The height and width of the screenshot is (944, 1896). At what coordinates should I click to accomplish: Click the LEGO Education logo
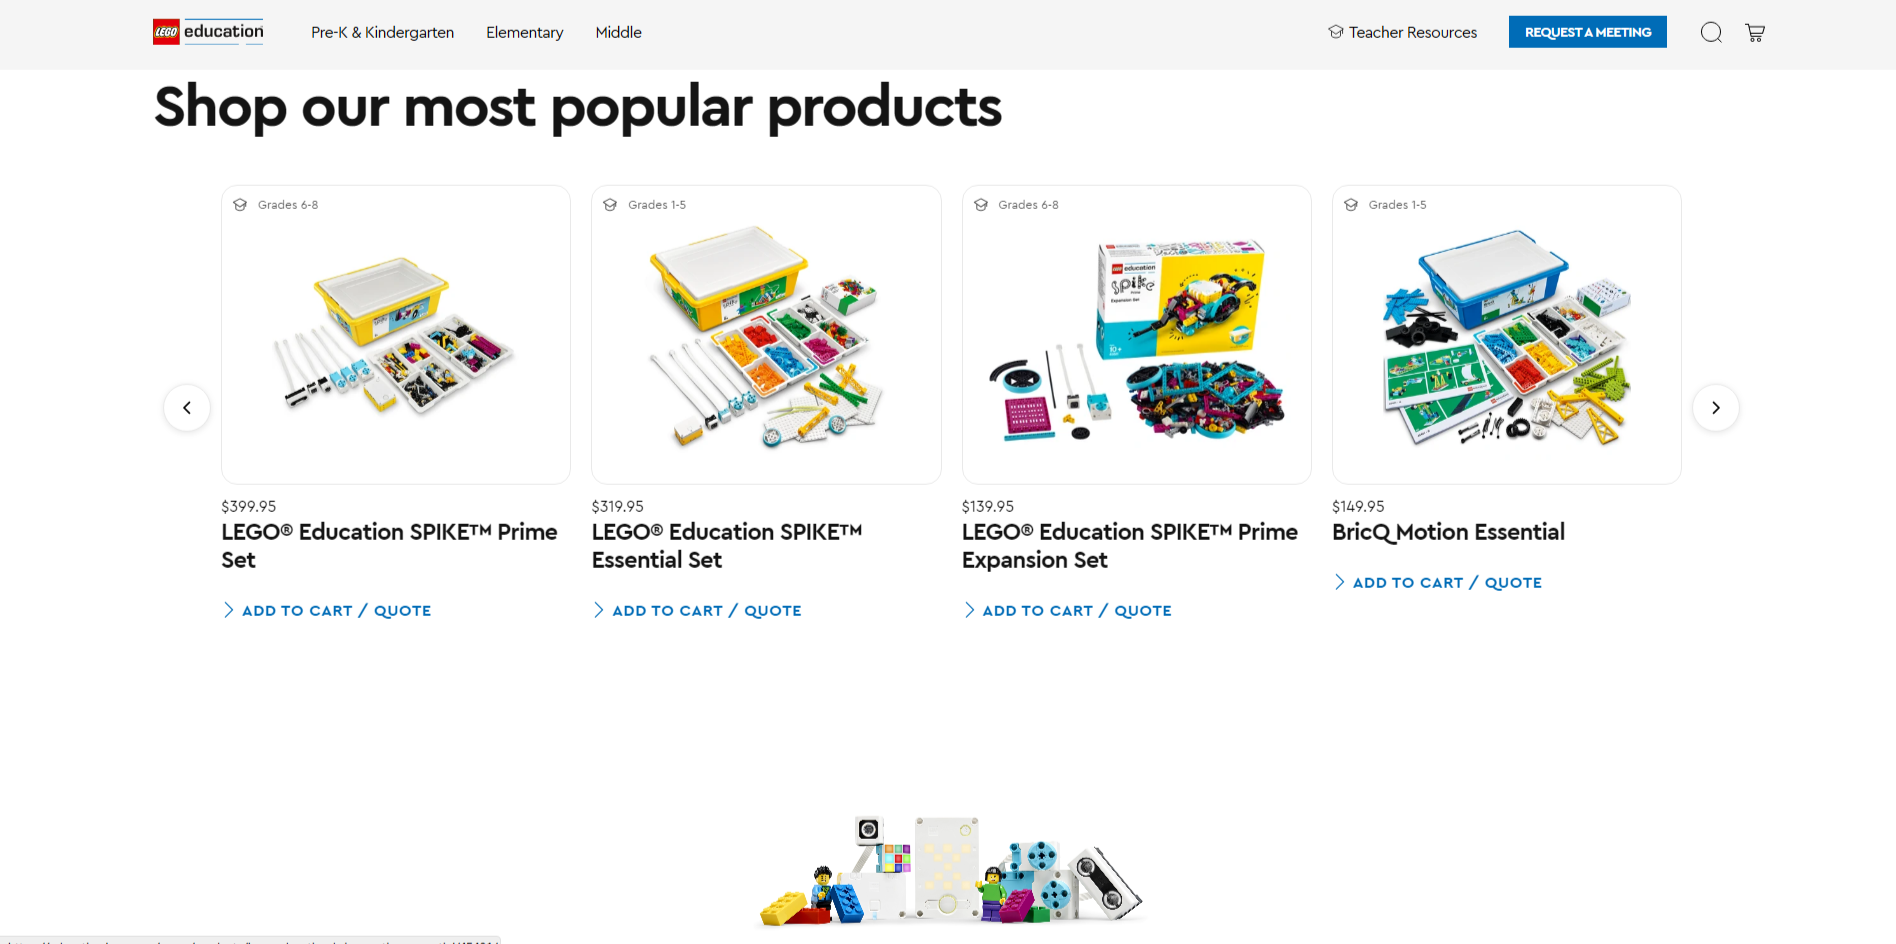[x=208, y=32]
